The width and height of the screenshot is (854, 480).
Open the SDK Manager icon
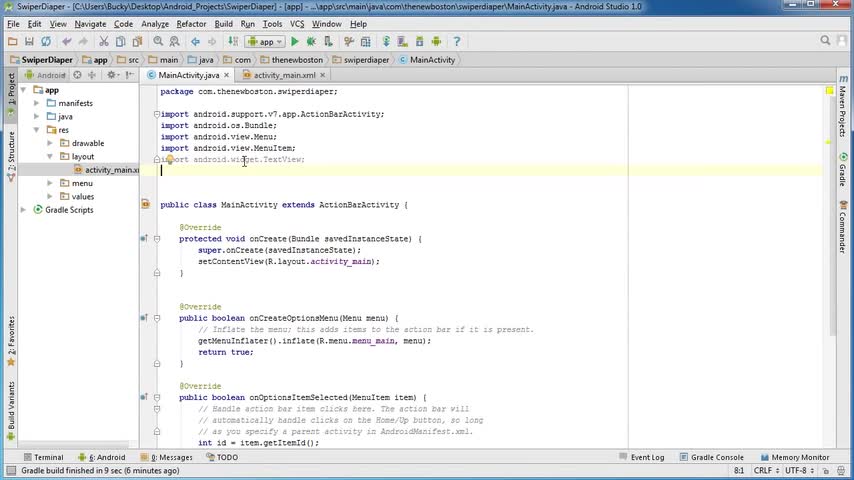click(x=419, y=41)
